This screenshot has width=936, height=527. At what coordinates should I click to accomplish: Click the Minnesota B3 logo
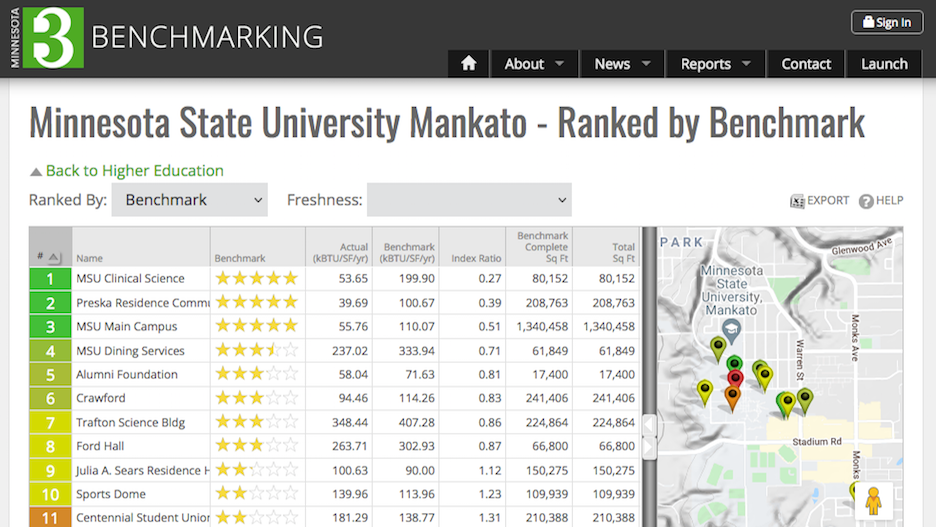pos(46,38)
